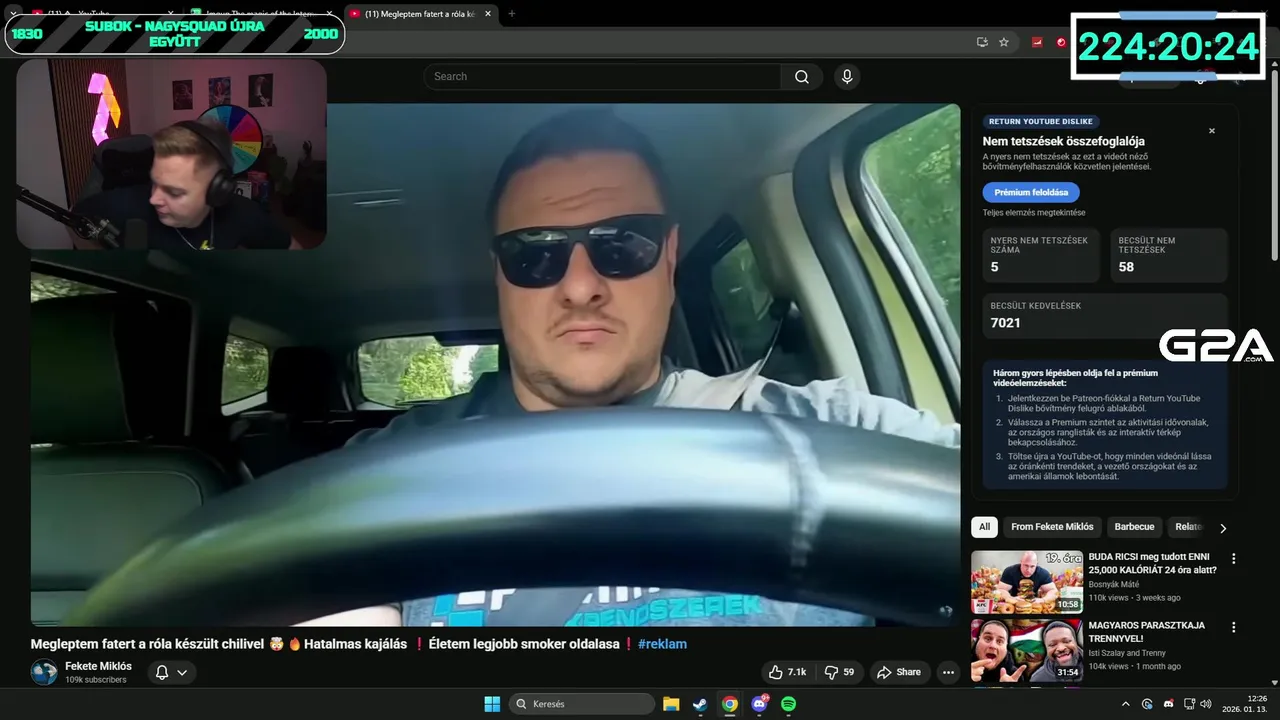Click the notification bell for Fekete Miklós
The height and width of the screenshot is (720, 1280).
(162, 672)
